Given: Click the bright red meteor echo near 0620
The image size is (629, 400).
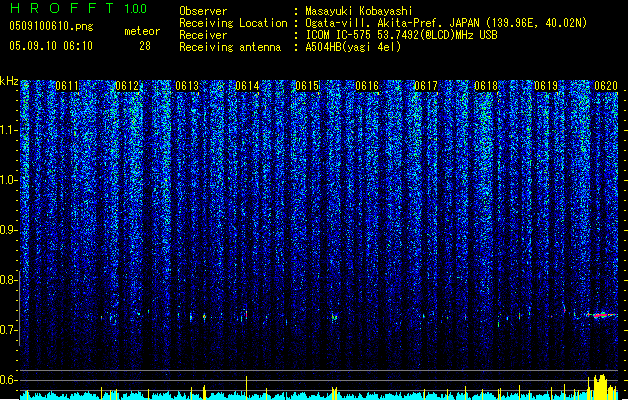Looking at the screenshot, I should click(x=601, y=315).
